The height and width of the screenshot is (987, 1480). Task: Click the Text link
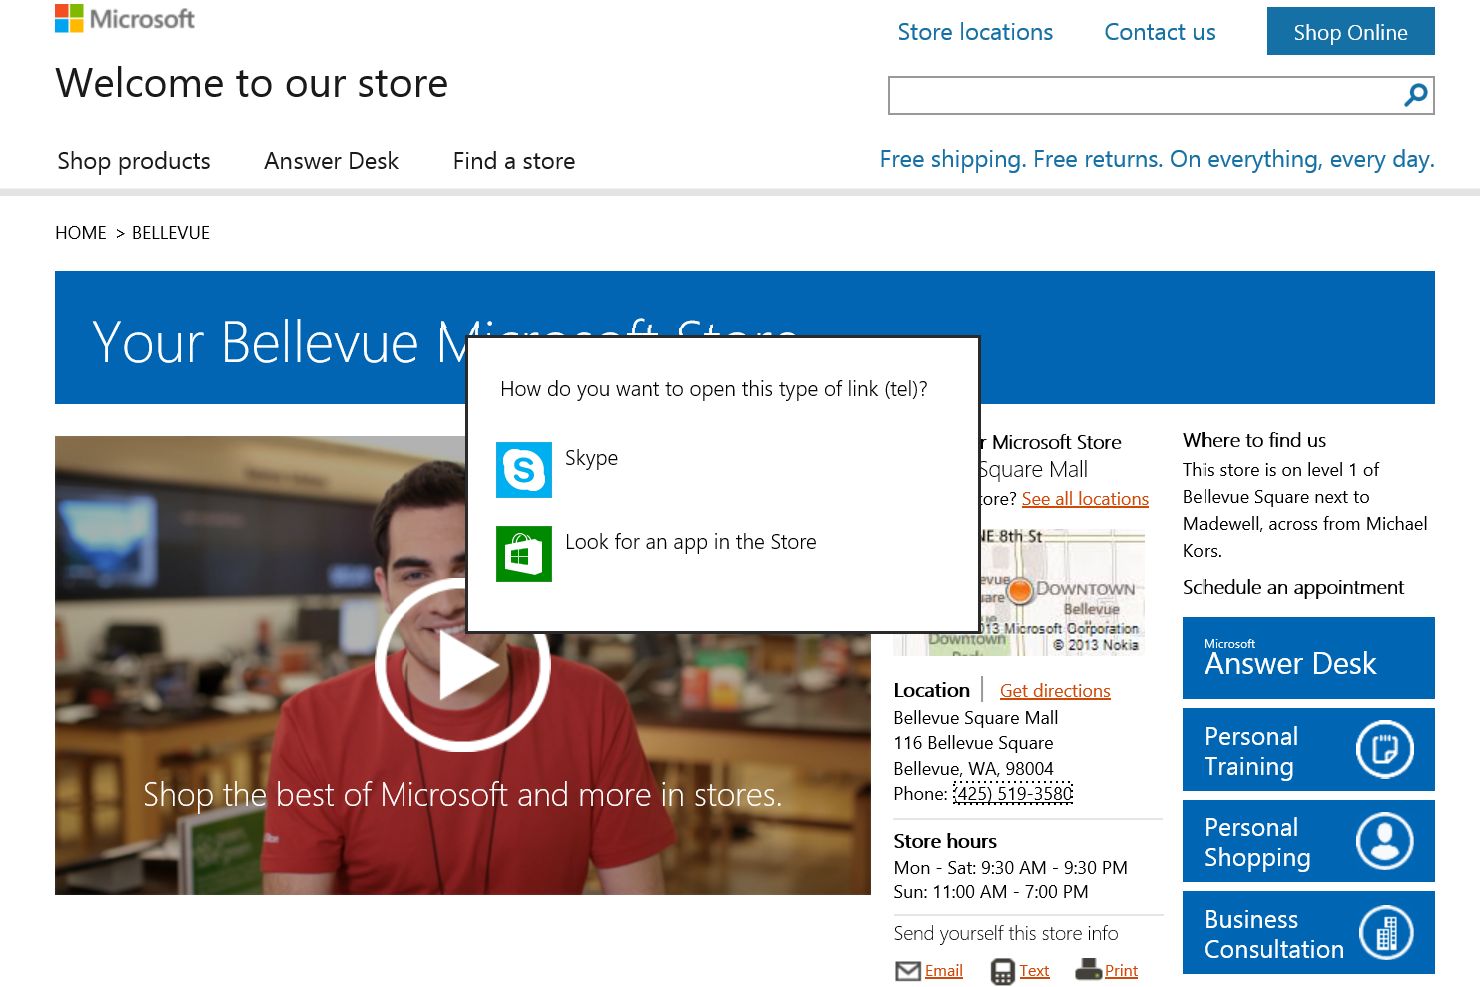1035,971
